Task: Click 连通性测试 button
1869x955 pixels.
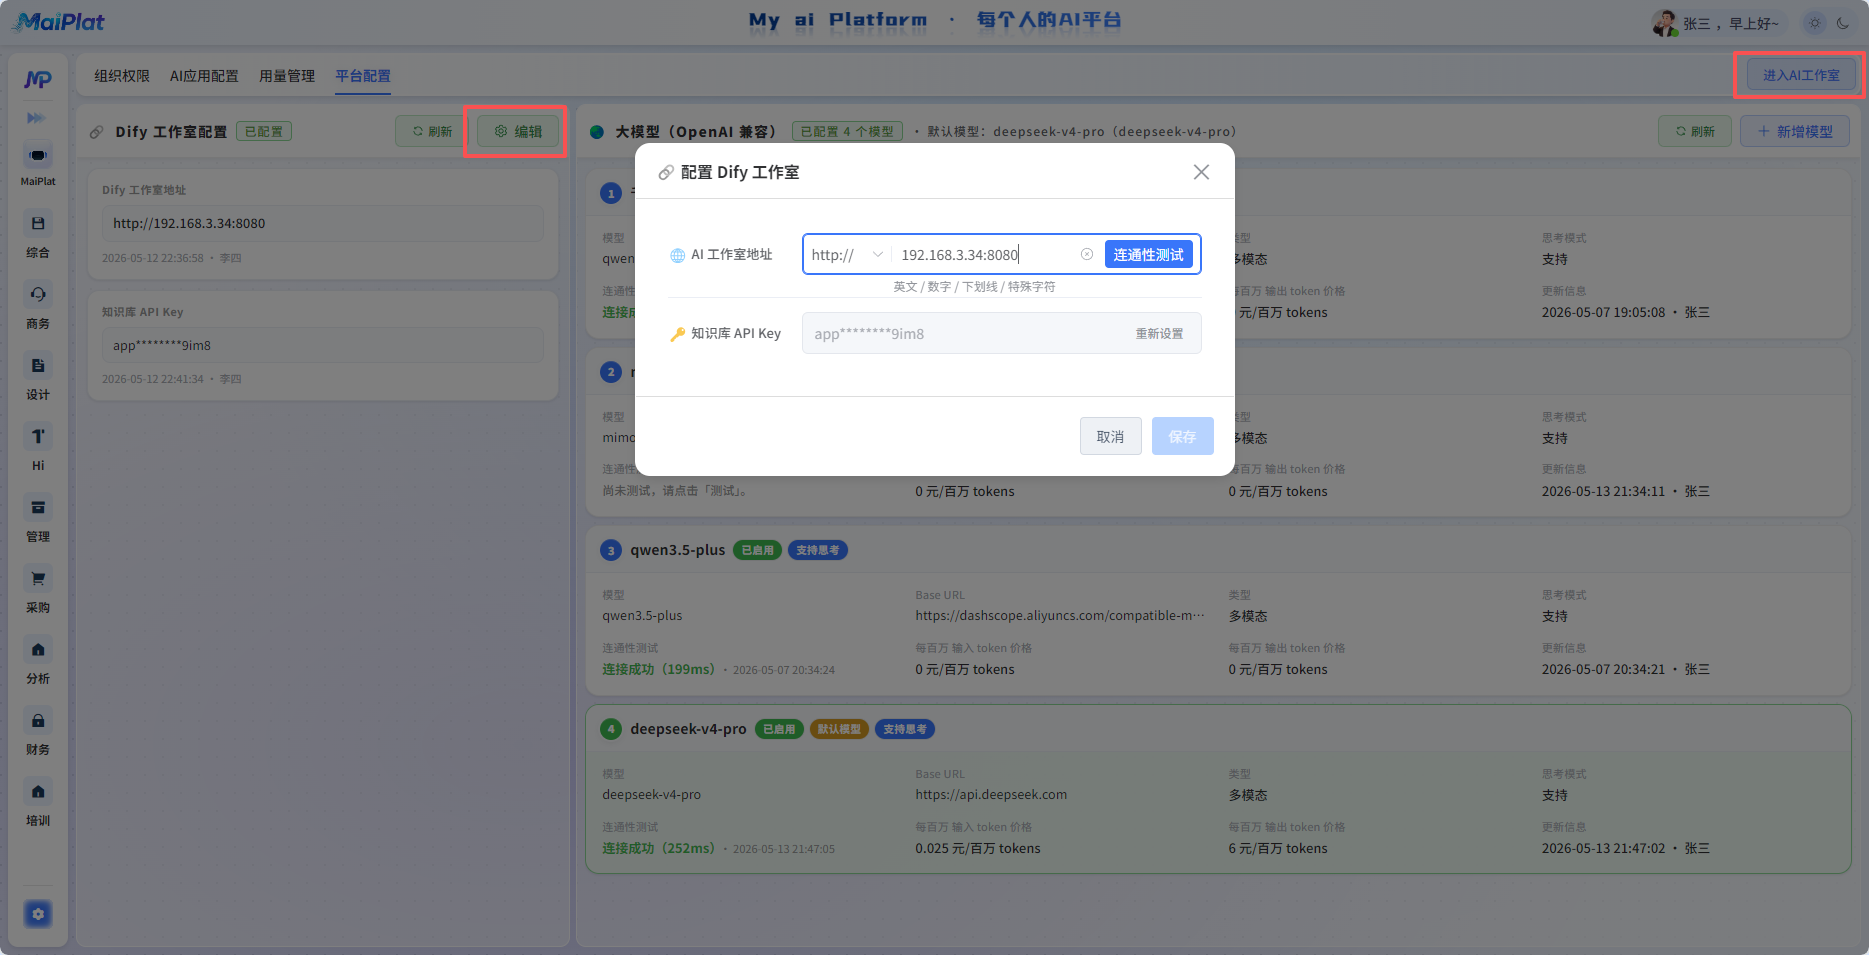Action: pyautogui.click(x=1149, y=254)
